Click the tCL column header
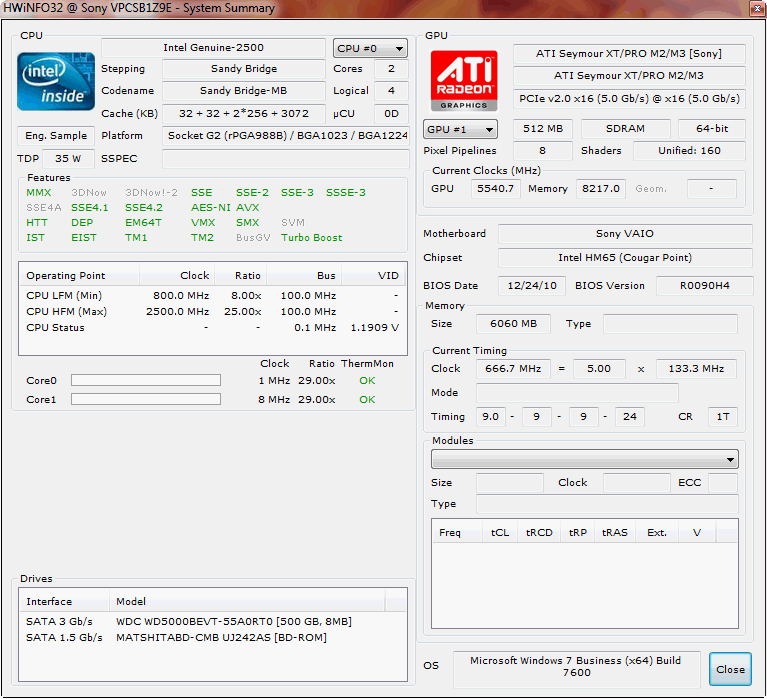767x699 pixels. pos(500,532)
